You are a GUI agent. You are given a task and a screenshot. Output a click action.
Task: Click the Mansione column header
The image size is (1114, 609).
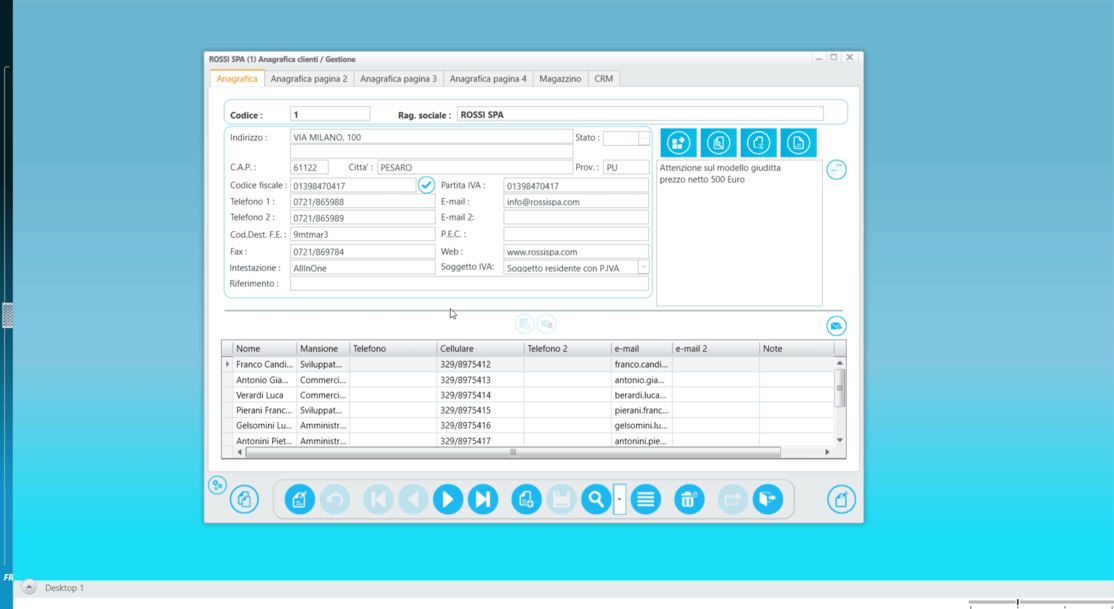[x=323, y=349]
